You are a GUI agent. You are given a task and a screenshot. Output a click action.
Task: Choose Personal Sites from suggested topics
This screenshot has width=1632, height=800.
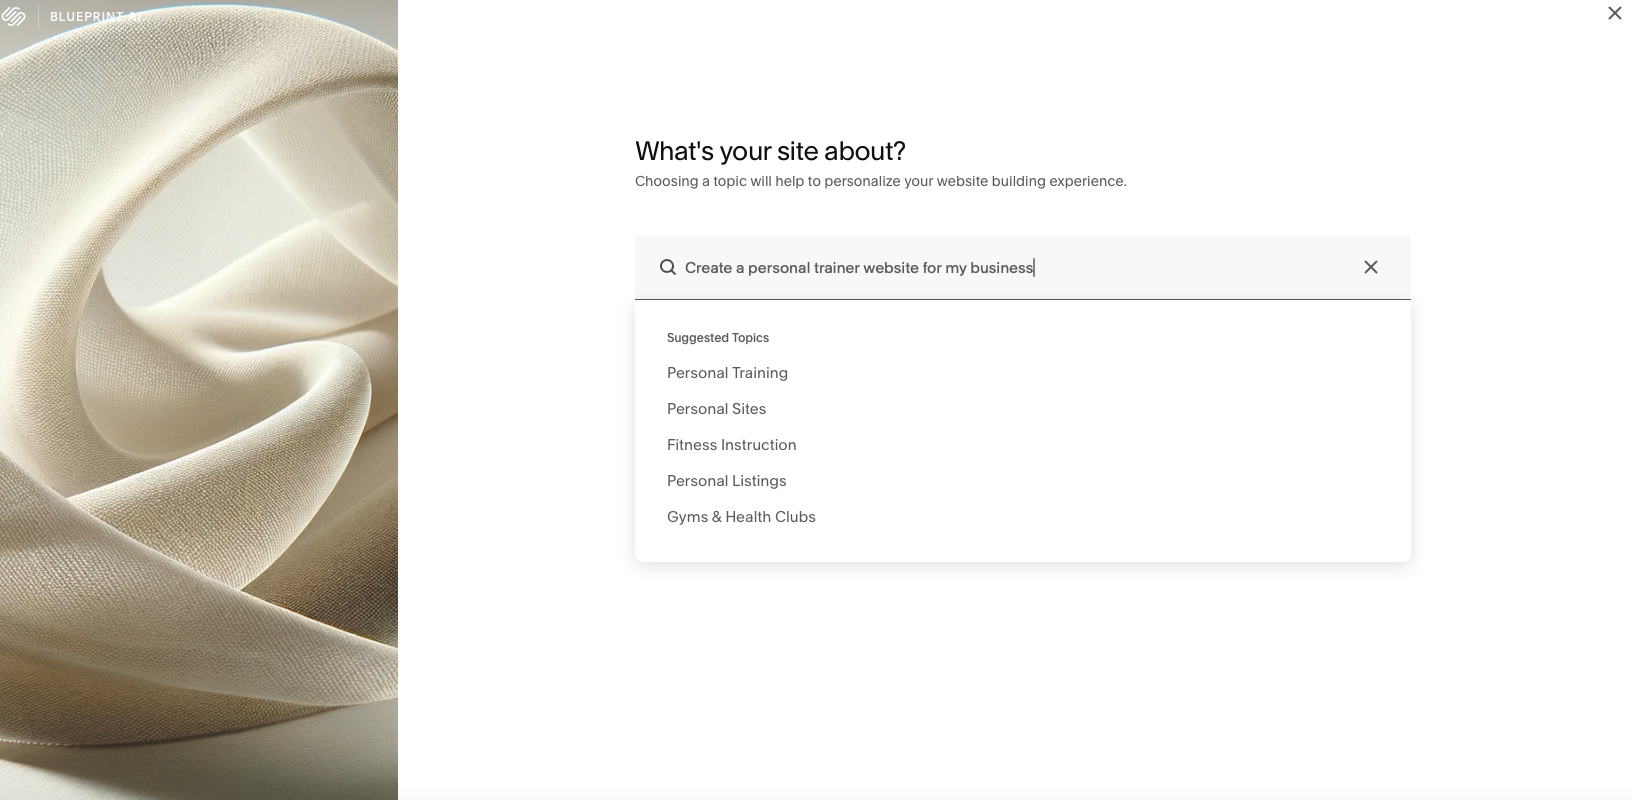(x=716, y=408)
